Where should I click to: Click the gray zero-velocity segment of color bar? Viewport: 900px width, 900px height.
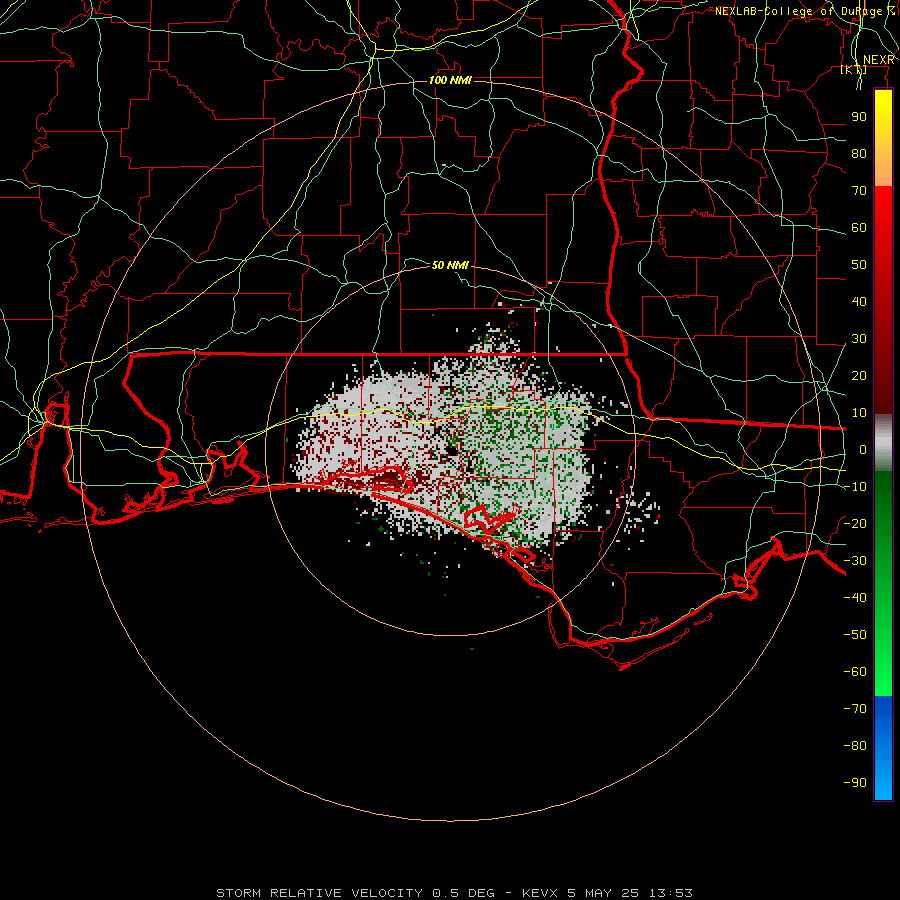[x=883, y=443]
